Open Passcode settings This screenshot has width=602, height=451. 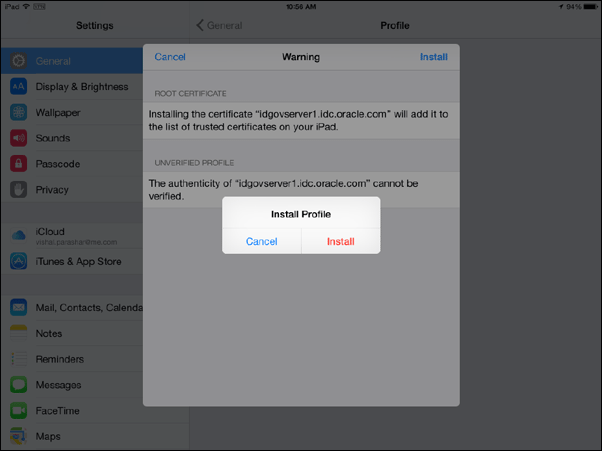coord(72,164)
